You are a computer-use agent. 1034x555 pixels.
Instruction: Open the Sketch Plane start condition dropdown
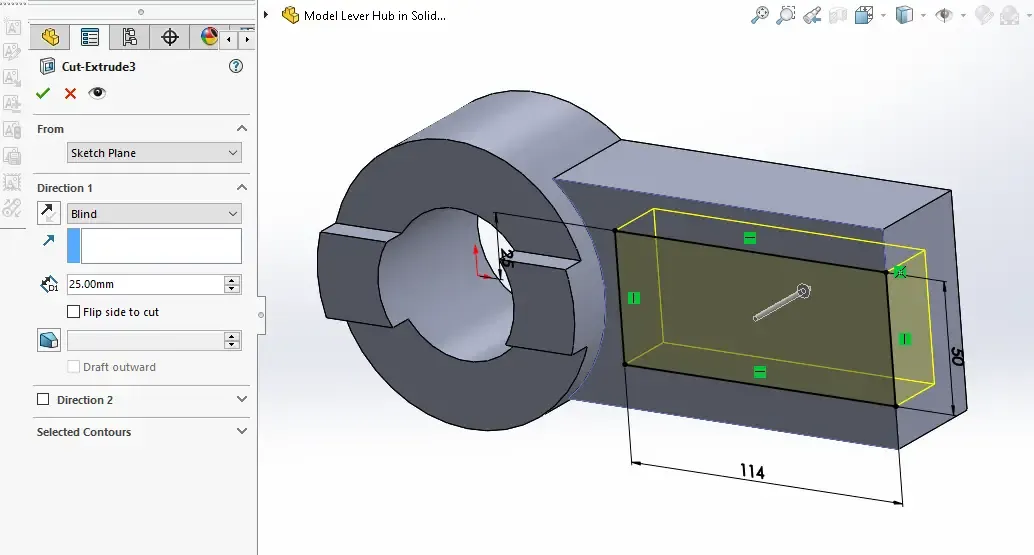tap(154, 153)
